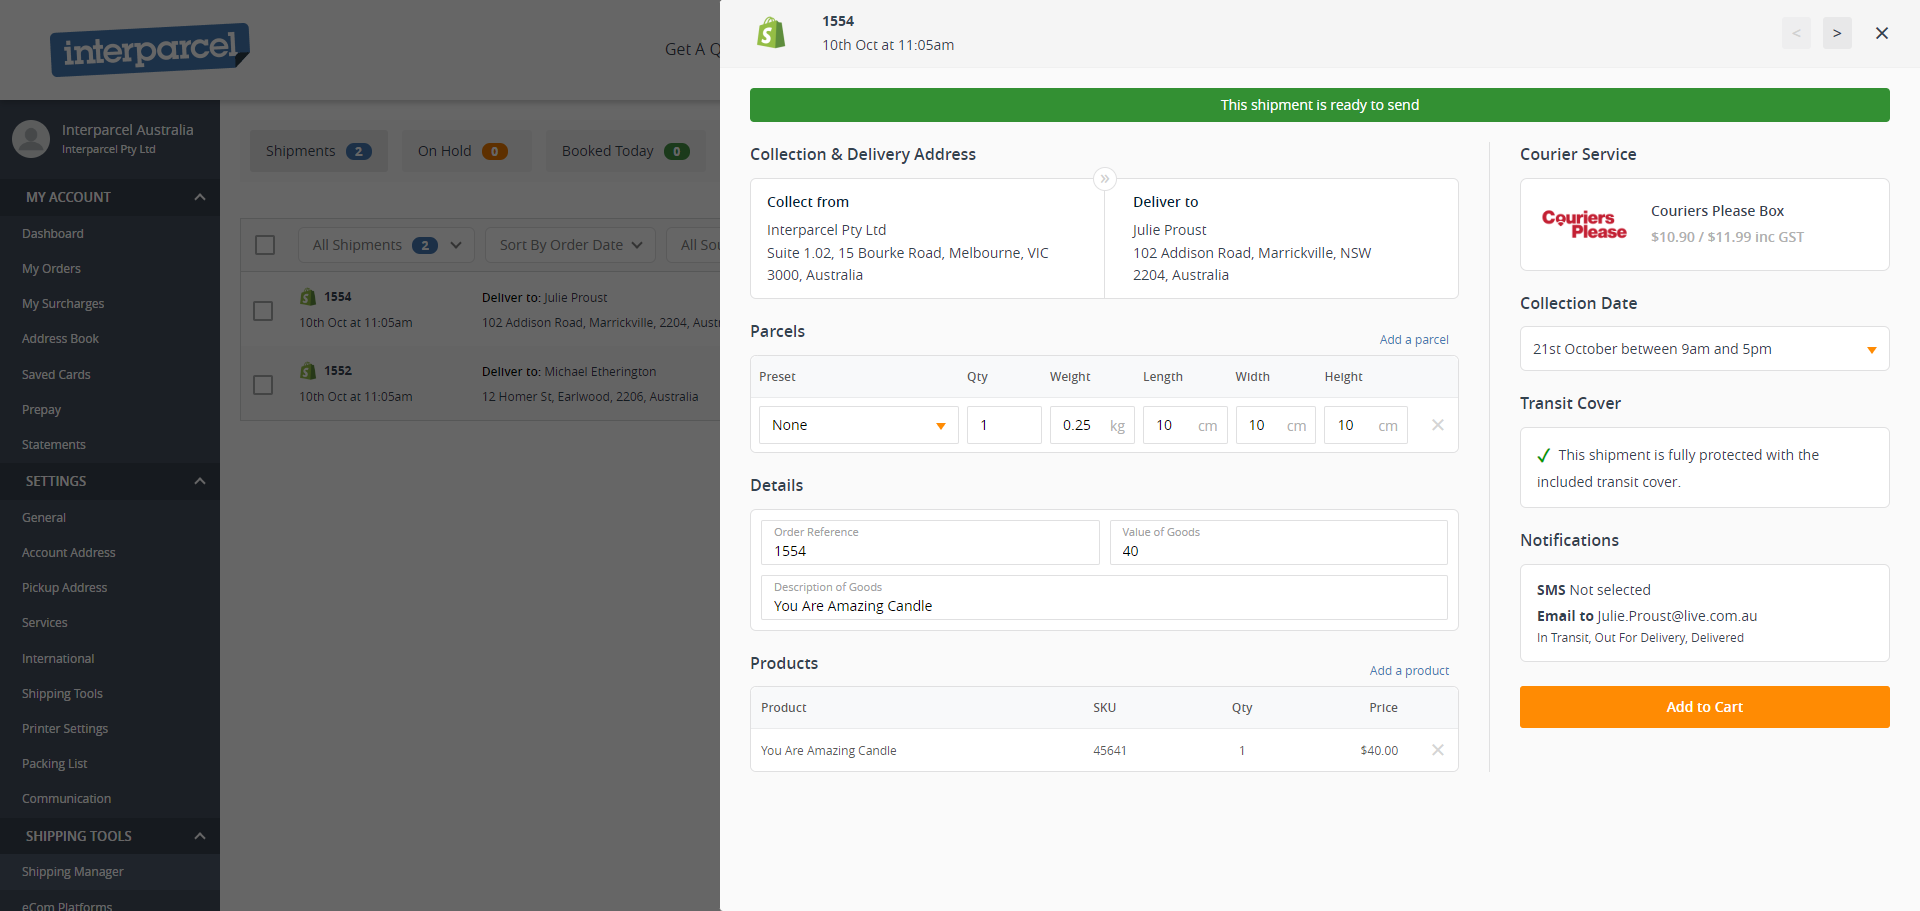Image resolution: width=1920 pixels, height=911 pixels.
Task: Click the Deliver to address block
Action: click(x=1281, y=238)
